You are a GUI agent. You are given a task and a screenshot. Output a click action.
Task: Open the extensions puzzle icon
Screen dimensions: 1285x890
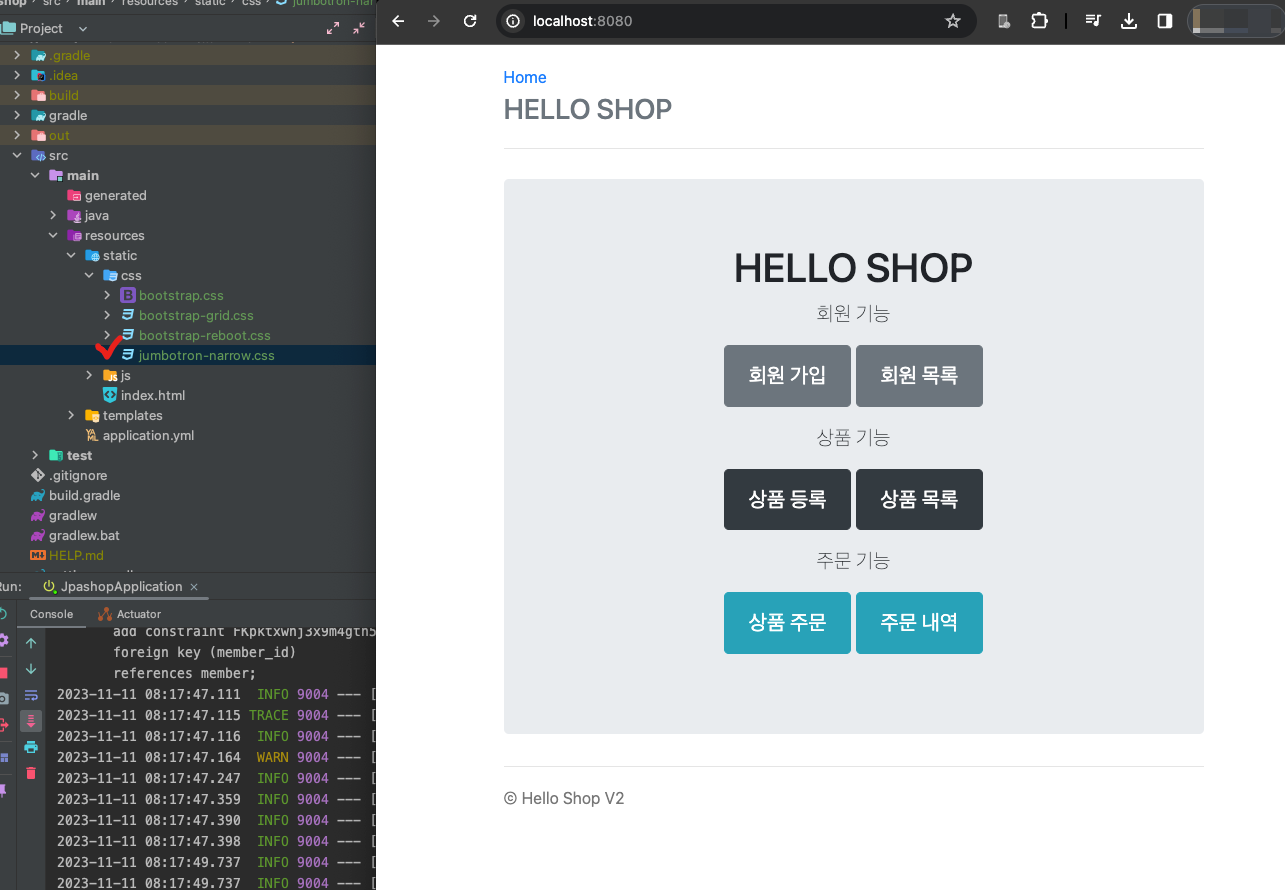pyautogui.click(x=1039, y=21)
